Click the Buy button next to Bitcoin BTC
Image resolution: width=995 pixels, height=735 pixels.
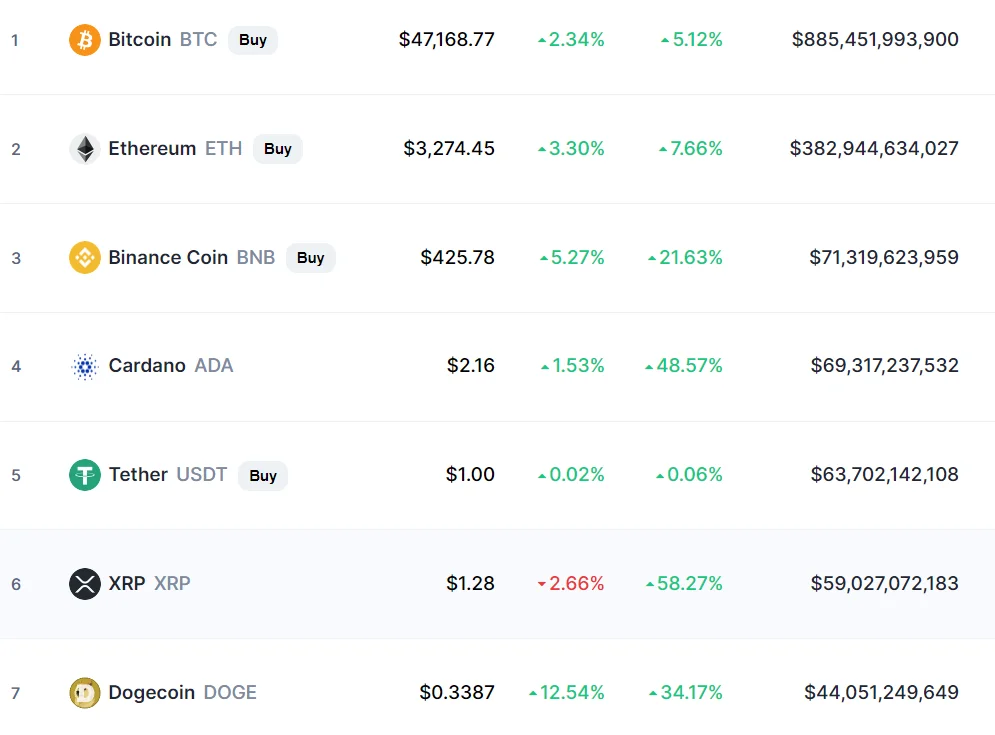(253, 40)
